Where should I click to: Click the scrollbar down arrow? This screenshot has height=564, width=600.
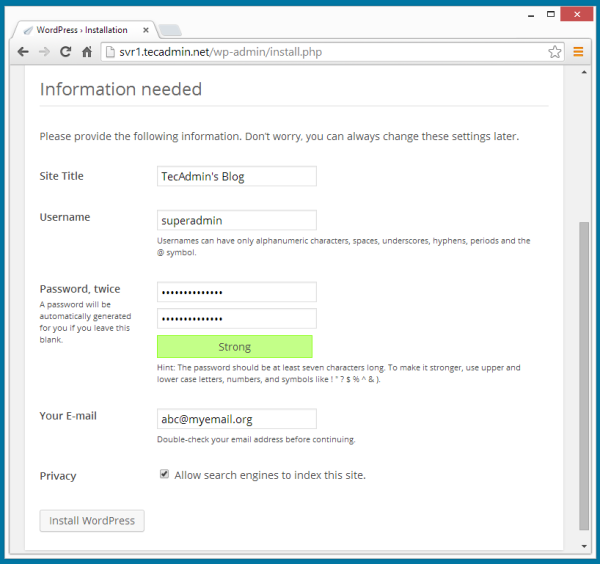[x=584, y=546]
